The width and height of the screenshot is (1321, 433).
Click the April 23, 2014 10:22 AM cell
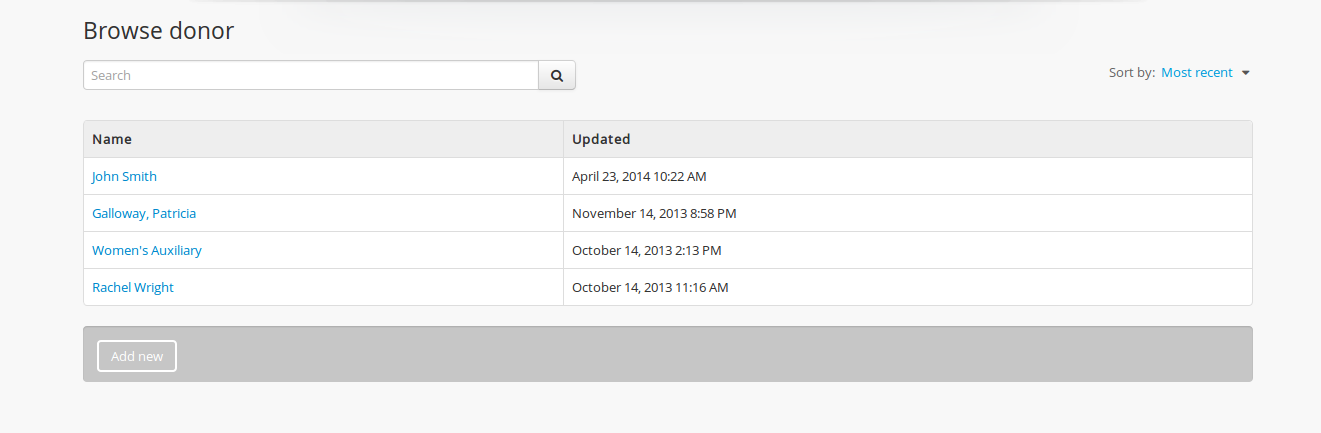(639, 177)
